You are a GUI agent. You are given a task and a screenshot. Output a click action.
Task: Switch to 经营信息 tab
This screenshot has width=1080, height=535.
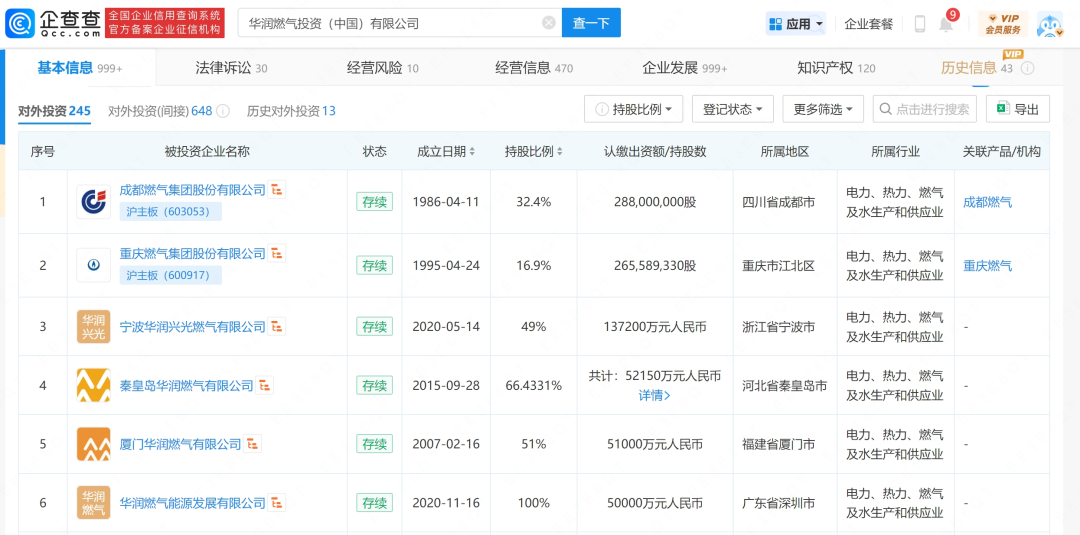[534, 67]
